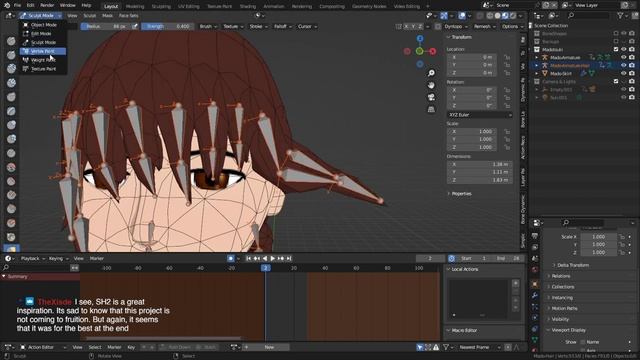
Task: Lock the Location X property
Action: click(507, 57)
